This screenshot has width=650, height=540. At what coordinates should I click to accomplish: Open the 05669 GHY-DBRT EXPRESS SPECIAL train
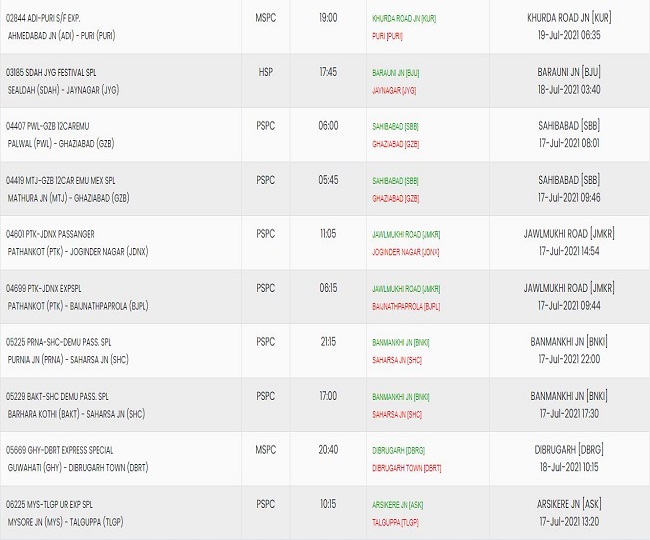[x=59, y=451]
